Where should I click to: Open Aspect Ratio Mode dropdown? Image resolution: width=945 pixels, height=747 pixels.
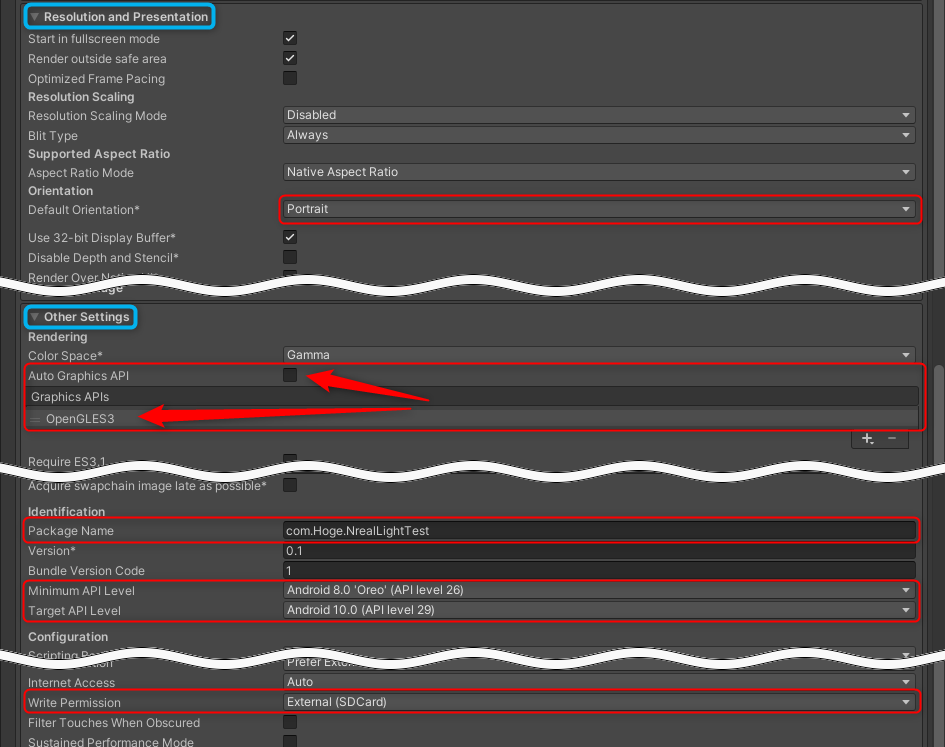point(599,172)
